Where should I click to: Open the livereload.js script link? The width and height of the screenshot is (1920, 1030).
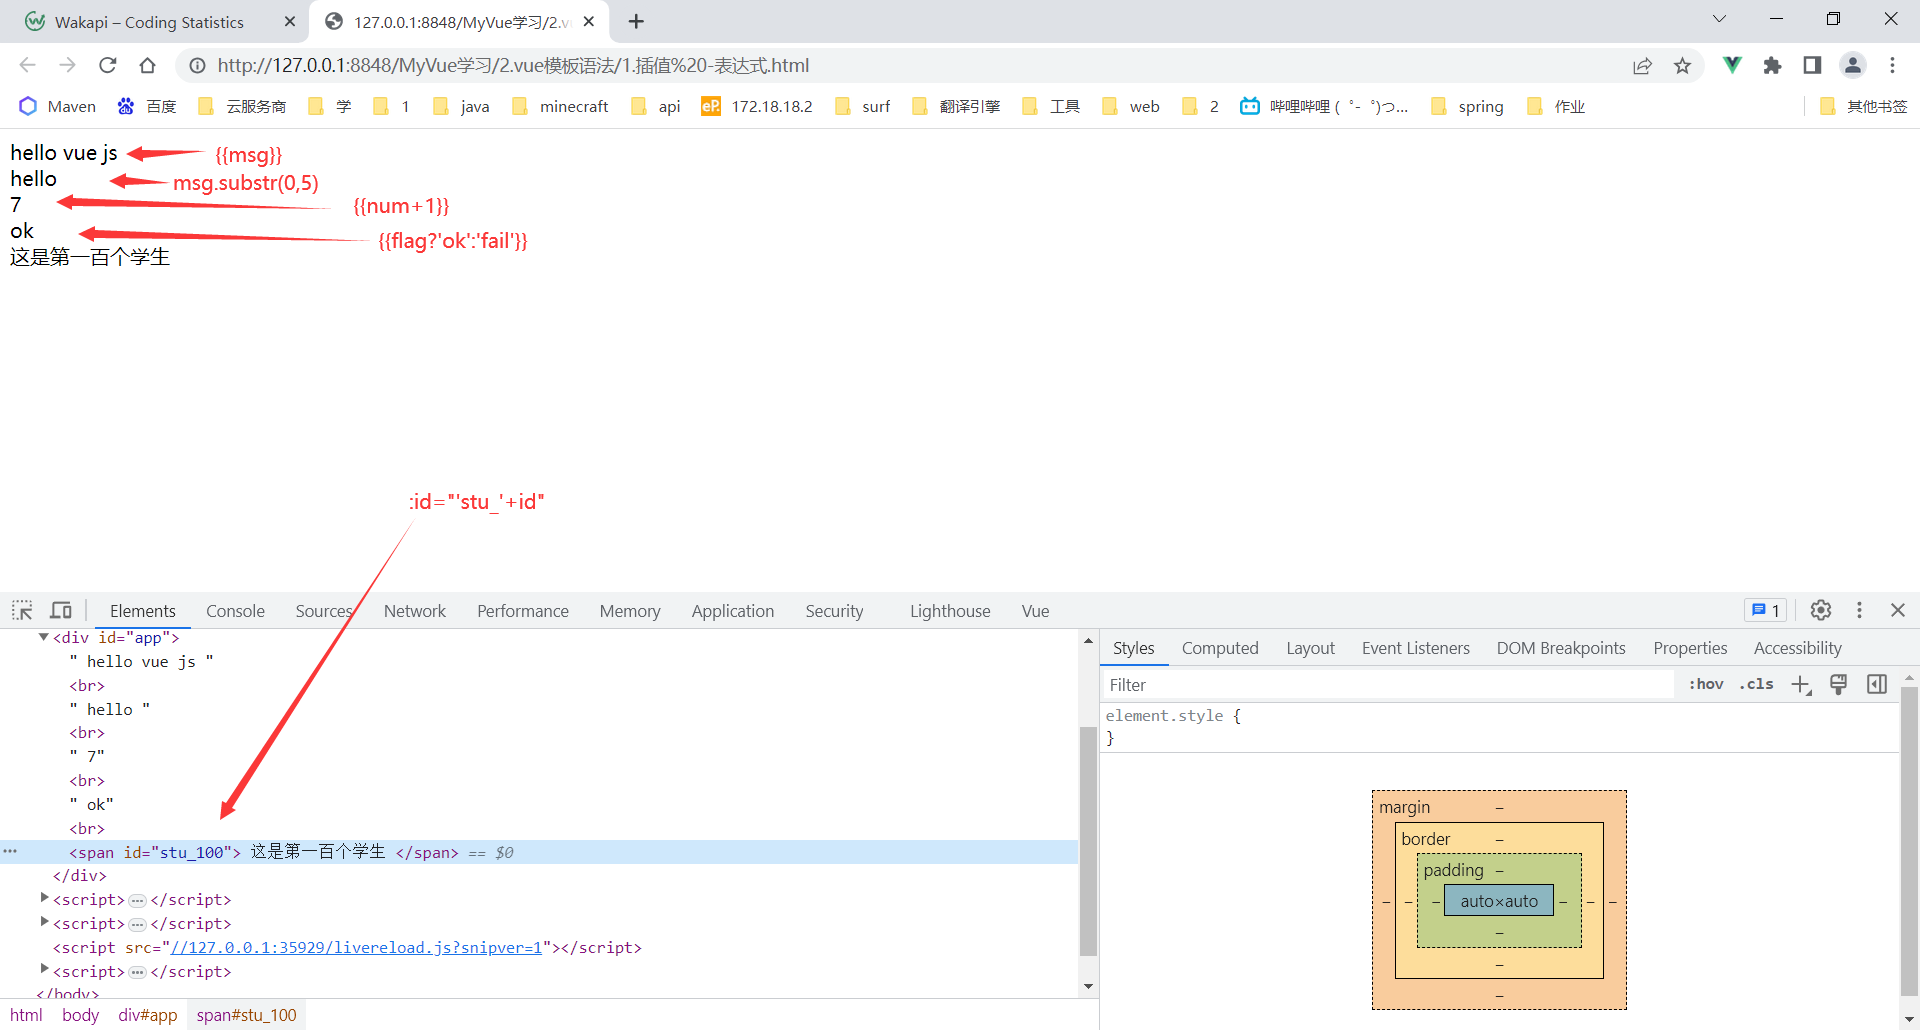(x=356, y=947)
